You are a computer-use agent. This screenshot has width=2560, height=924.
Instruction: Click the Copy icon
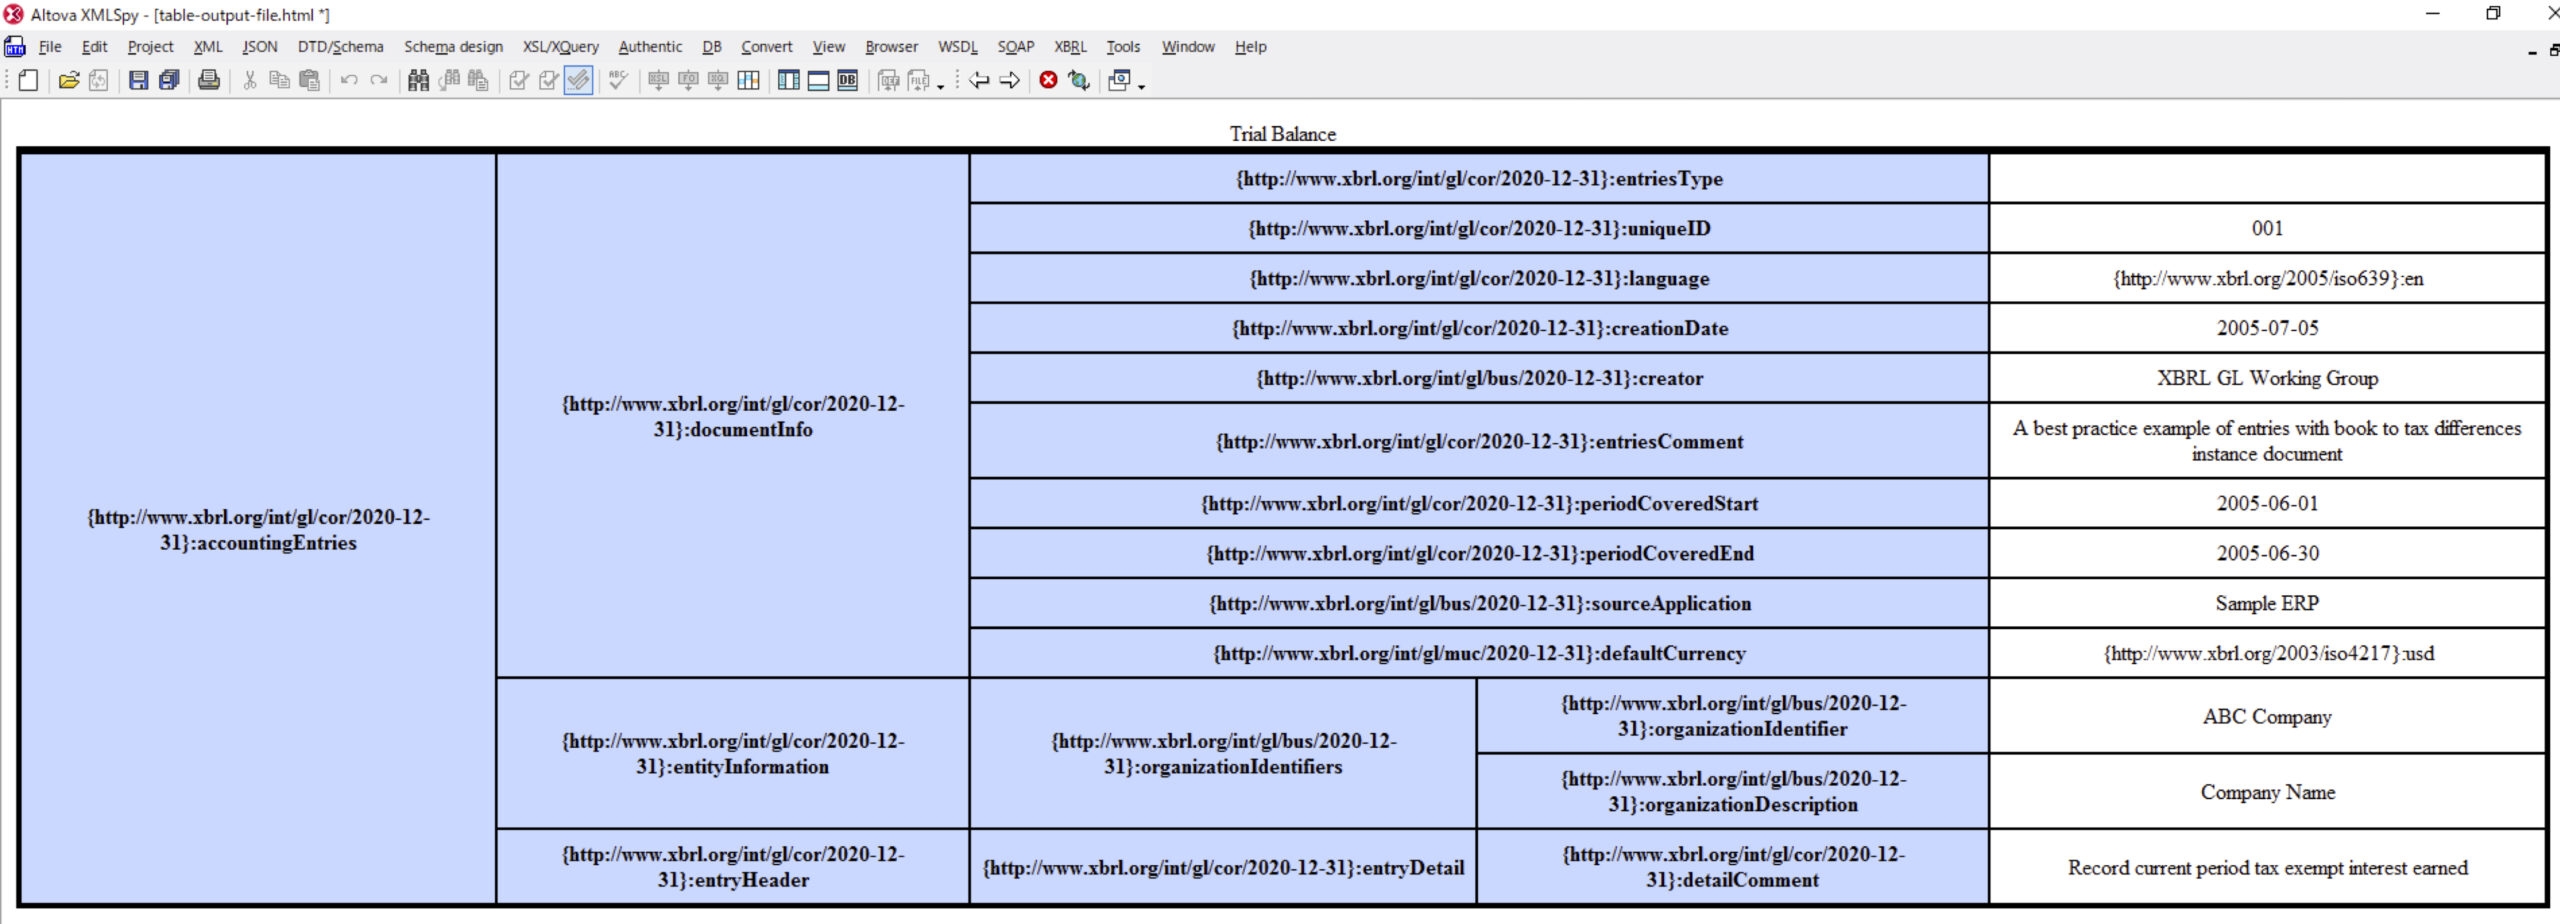point(280,80)
